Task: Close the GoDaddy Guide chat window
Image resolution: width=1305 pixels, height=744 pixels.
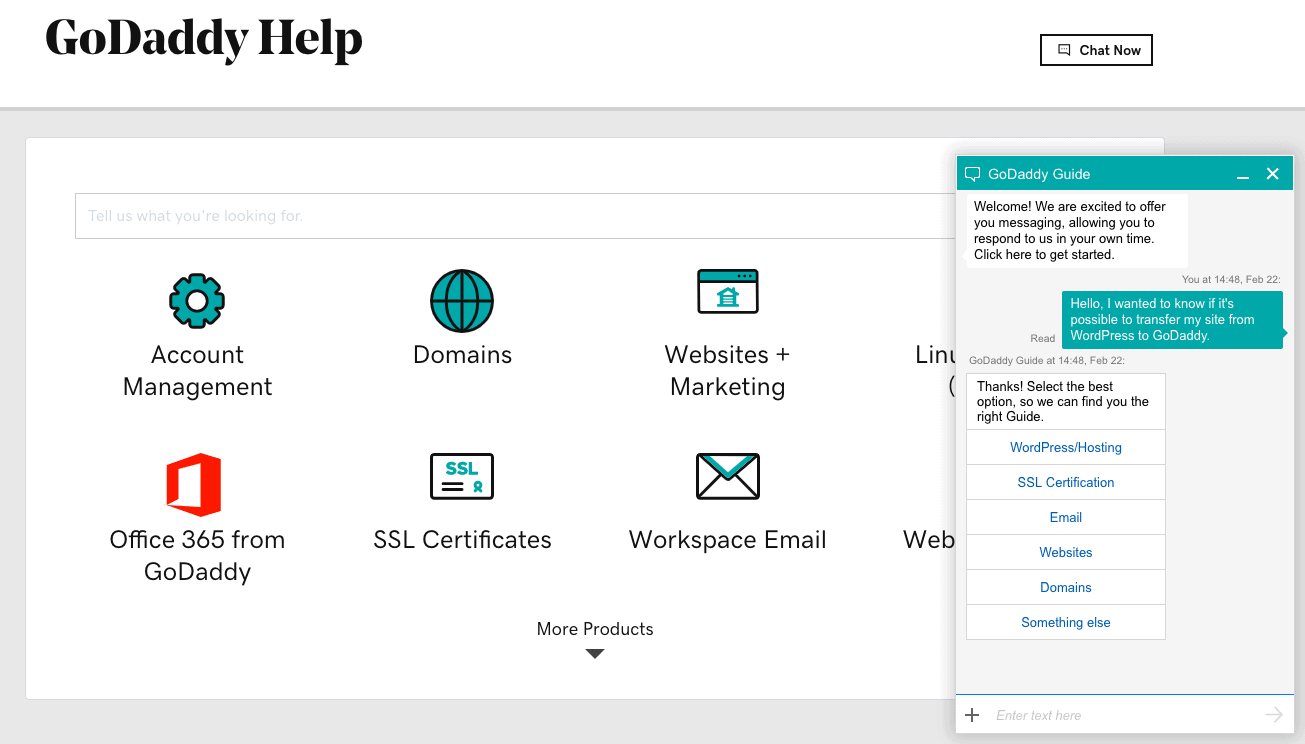Action: click(x=1273, y=174)
